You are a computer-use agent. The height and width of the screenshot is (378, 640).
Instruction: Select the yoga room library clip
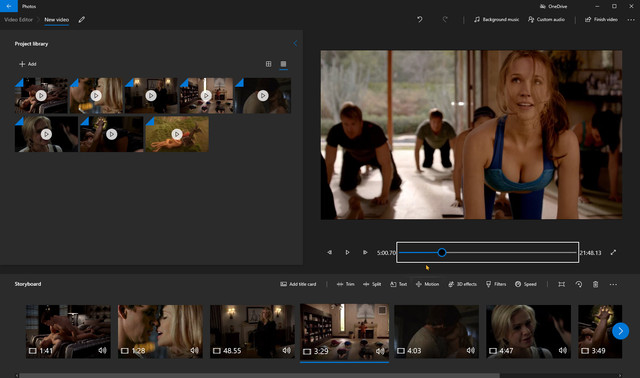click(207, 96)
